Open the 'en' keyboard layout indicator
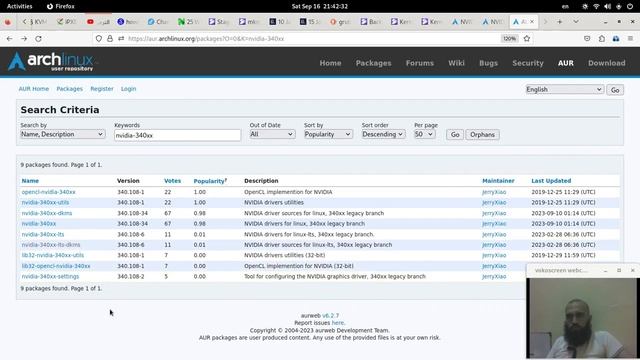The image size is (640, 360). (x=565, y=6)
